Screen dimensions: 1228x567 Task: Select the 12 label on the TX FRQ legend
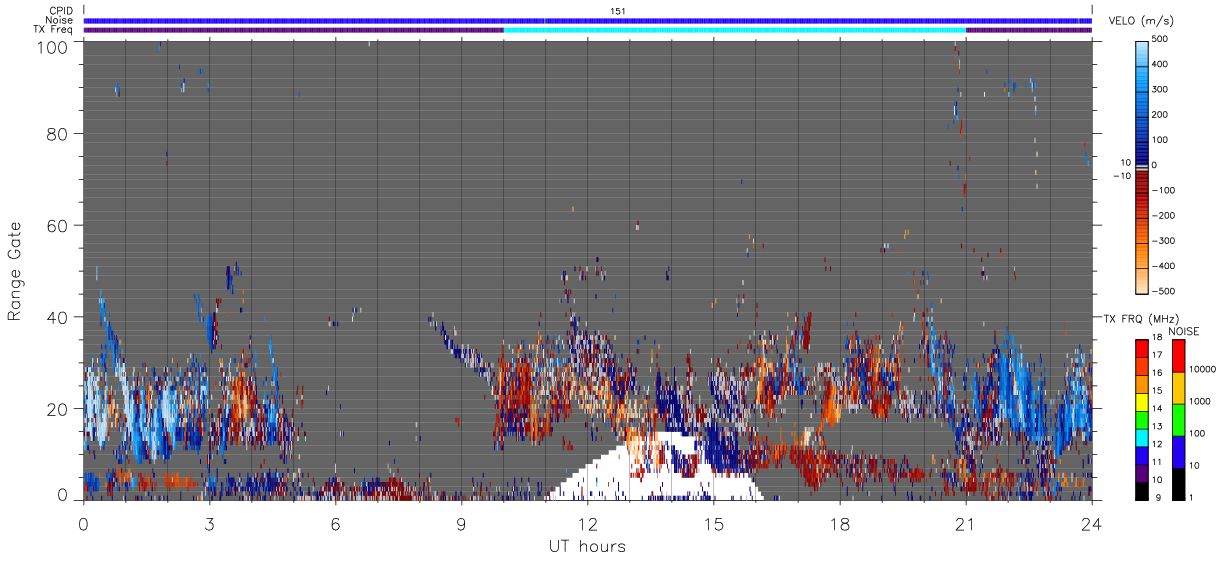1159,444
